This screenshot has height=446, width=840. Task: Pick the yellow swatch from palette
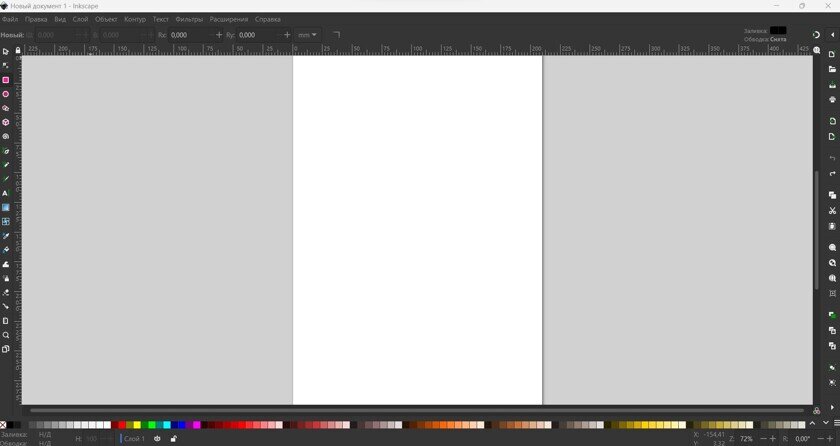(x=137, y=425)
